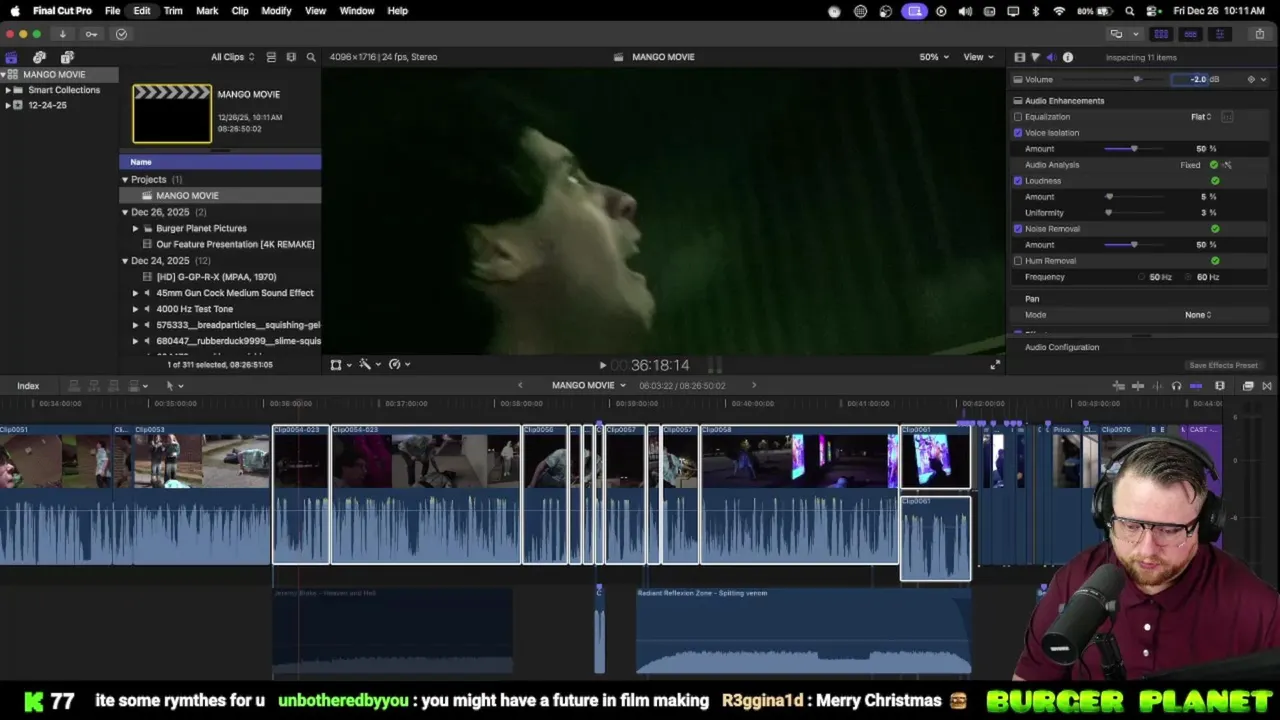Open the Color inspector triangle icon
1280x720 pixels.
(1035, 57)
